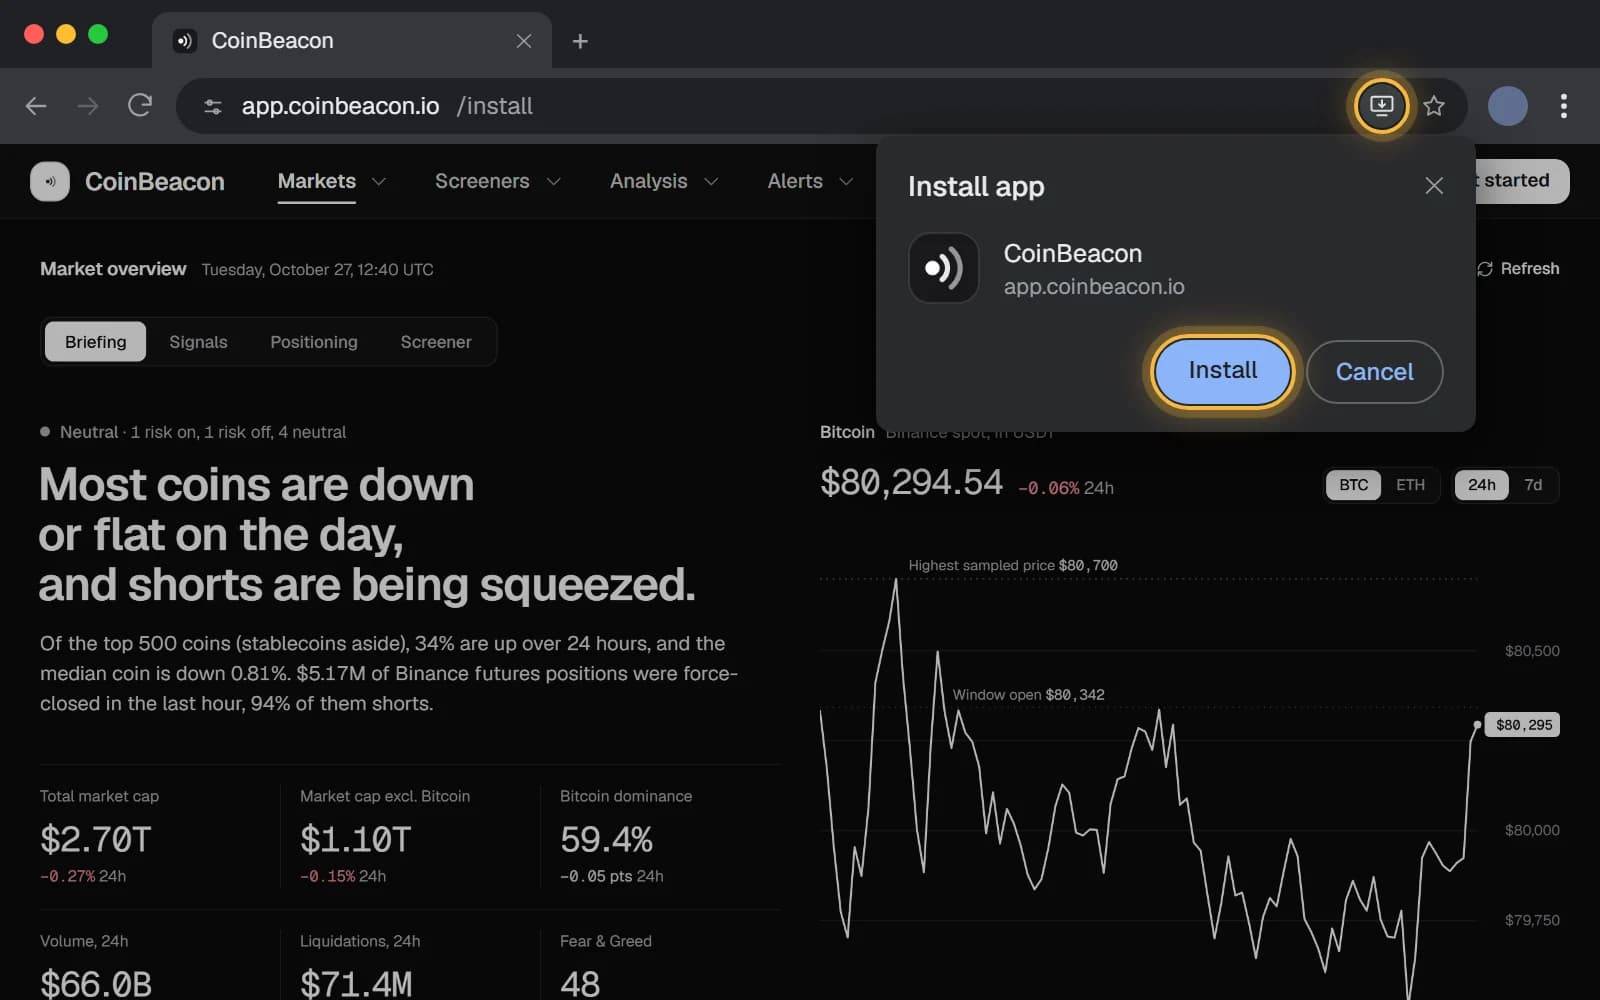Image resolution: width=1600 pixels, height=1000 pixels.
Task: Open the Screener tab
Action: click(436, 342)
